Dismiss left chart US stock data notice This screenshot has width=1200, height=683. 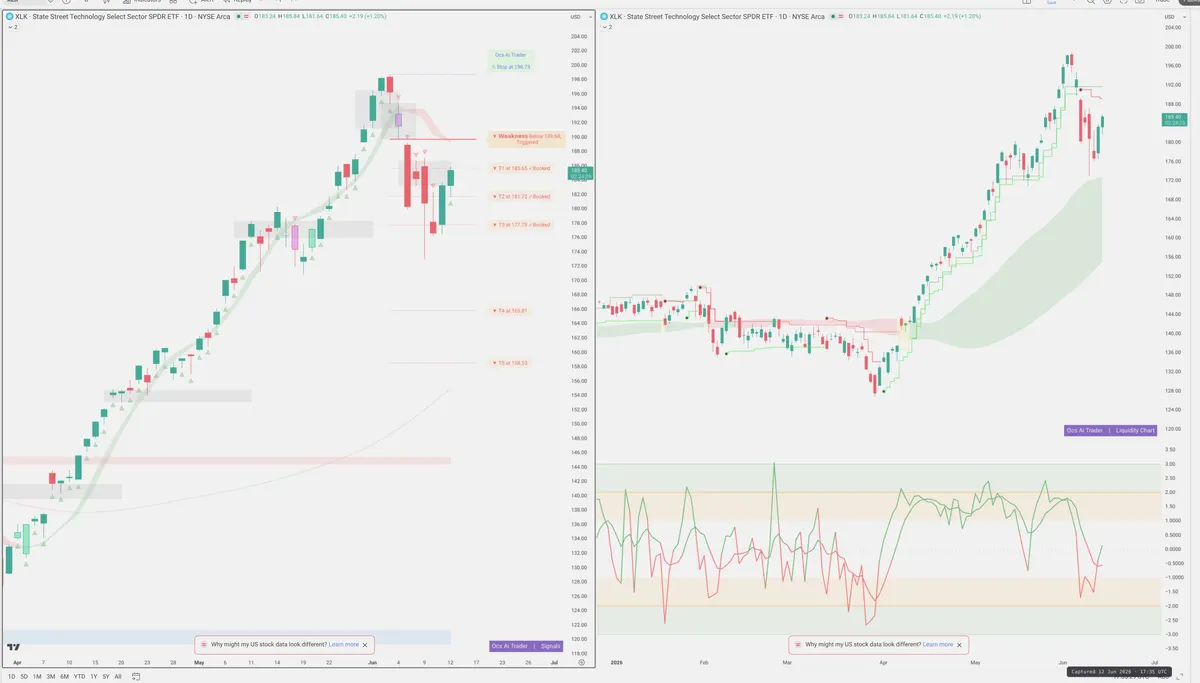pyautogui.click(x=365, y=645)
